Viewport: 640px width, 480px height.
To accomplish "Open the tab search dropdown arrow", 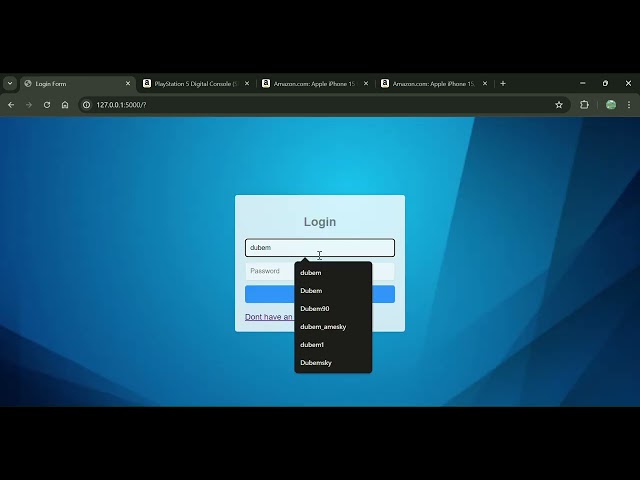I will pos(10,84).
